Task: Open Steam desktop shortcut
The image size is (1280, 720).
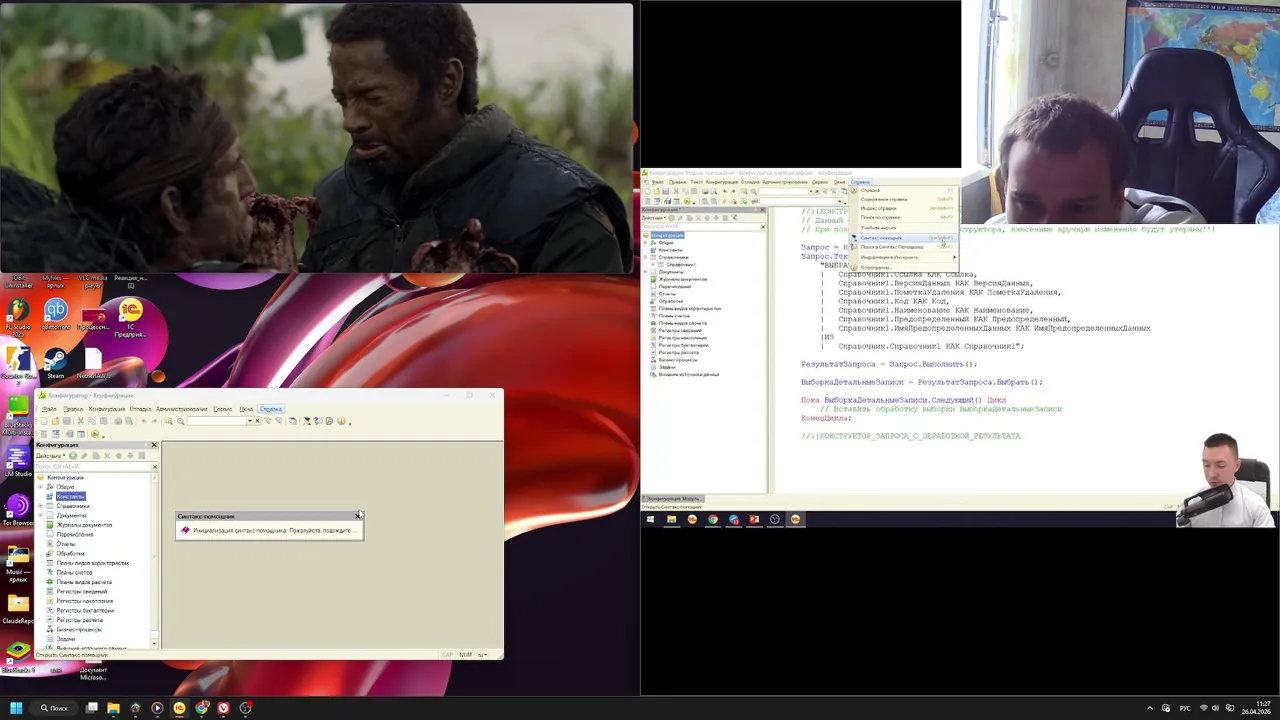Action: 56,364
